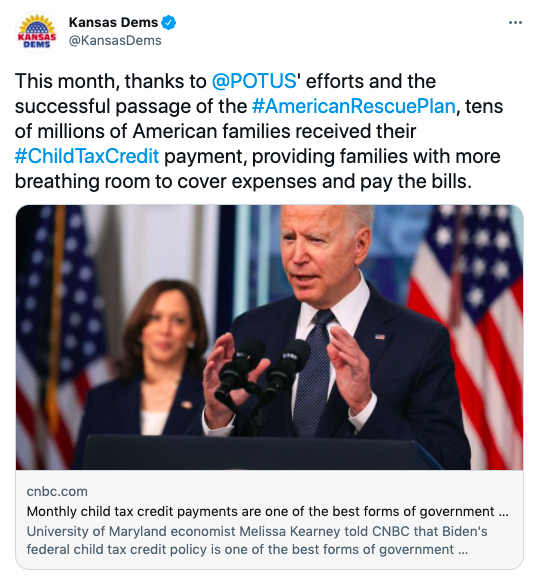This screenshot has height=579, width=535.
Task: Click the podium microphones in photo
Action: tap(264, 373)
